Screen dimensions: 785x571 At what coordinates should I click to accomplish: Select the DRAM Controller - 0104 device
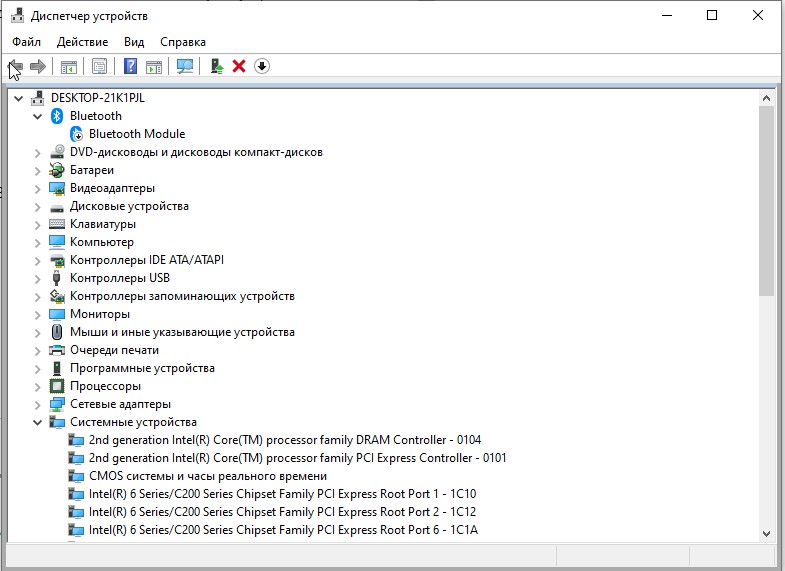pyautogui.click(x=285, y=440)
